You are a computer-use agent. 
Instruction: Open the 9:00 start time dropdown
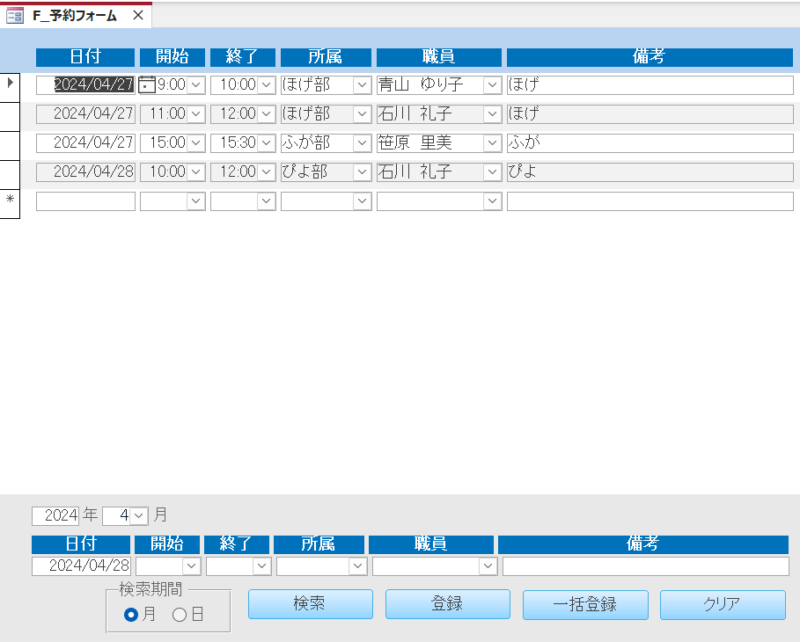click(196, 85)
